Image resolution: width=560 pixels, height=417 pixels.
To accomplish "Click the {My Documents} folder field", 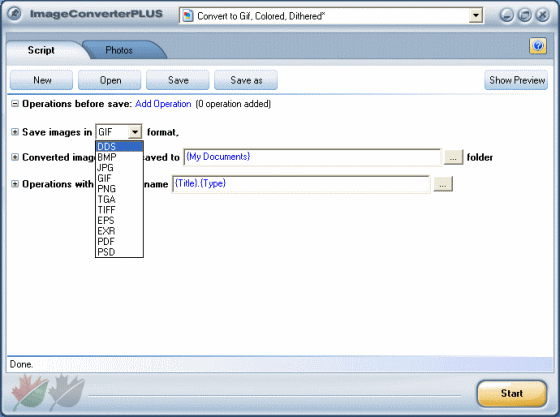I will coord(312,157).
